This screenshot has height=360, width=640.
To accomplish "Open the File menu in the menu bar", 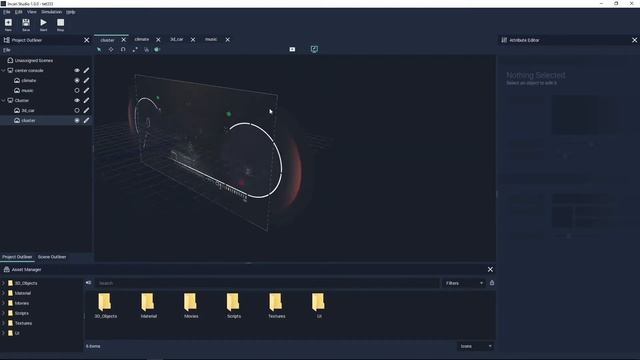I will pos(7,12).
